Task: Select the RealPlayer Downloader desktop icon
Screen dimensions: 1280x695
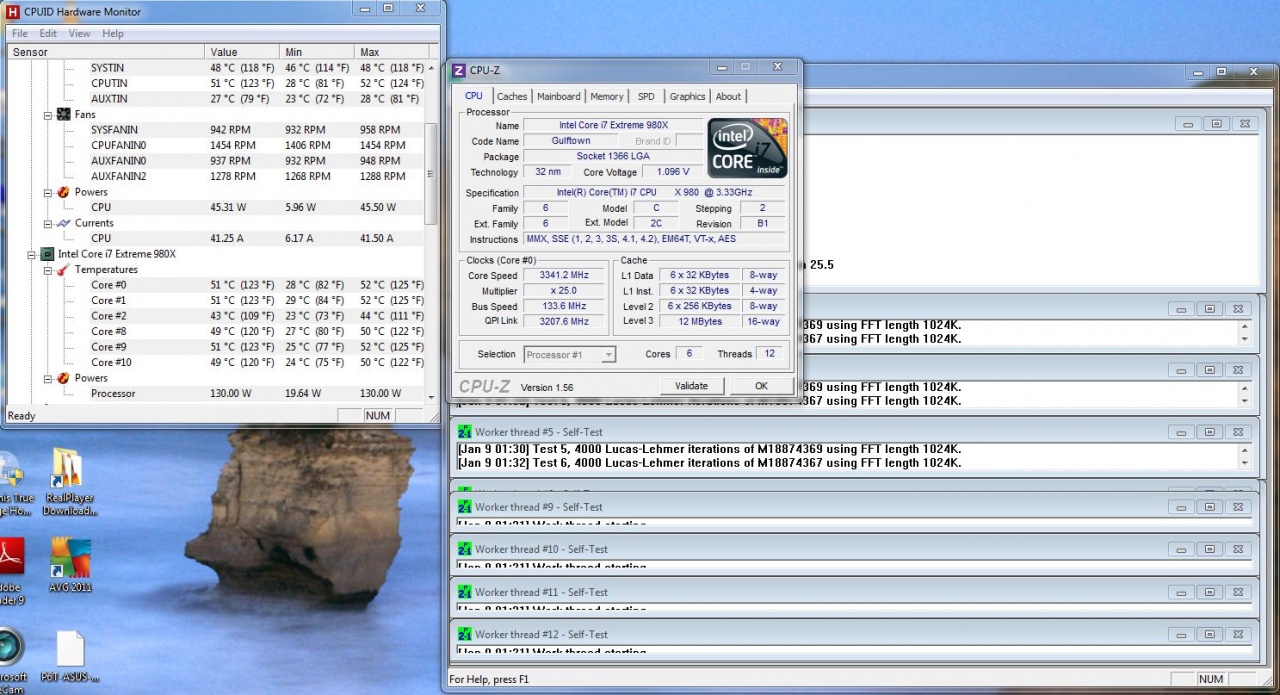Action: tap(68, 483)
